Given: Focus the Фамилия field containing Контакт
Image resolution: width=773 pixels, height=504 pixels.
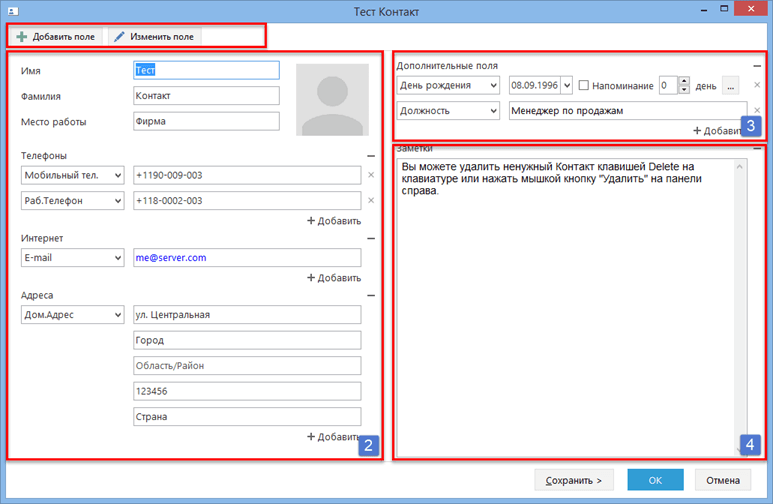Looking at the screenshot, I should (x=206, y=96).
